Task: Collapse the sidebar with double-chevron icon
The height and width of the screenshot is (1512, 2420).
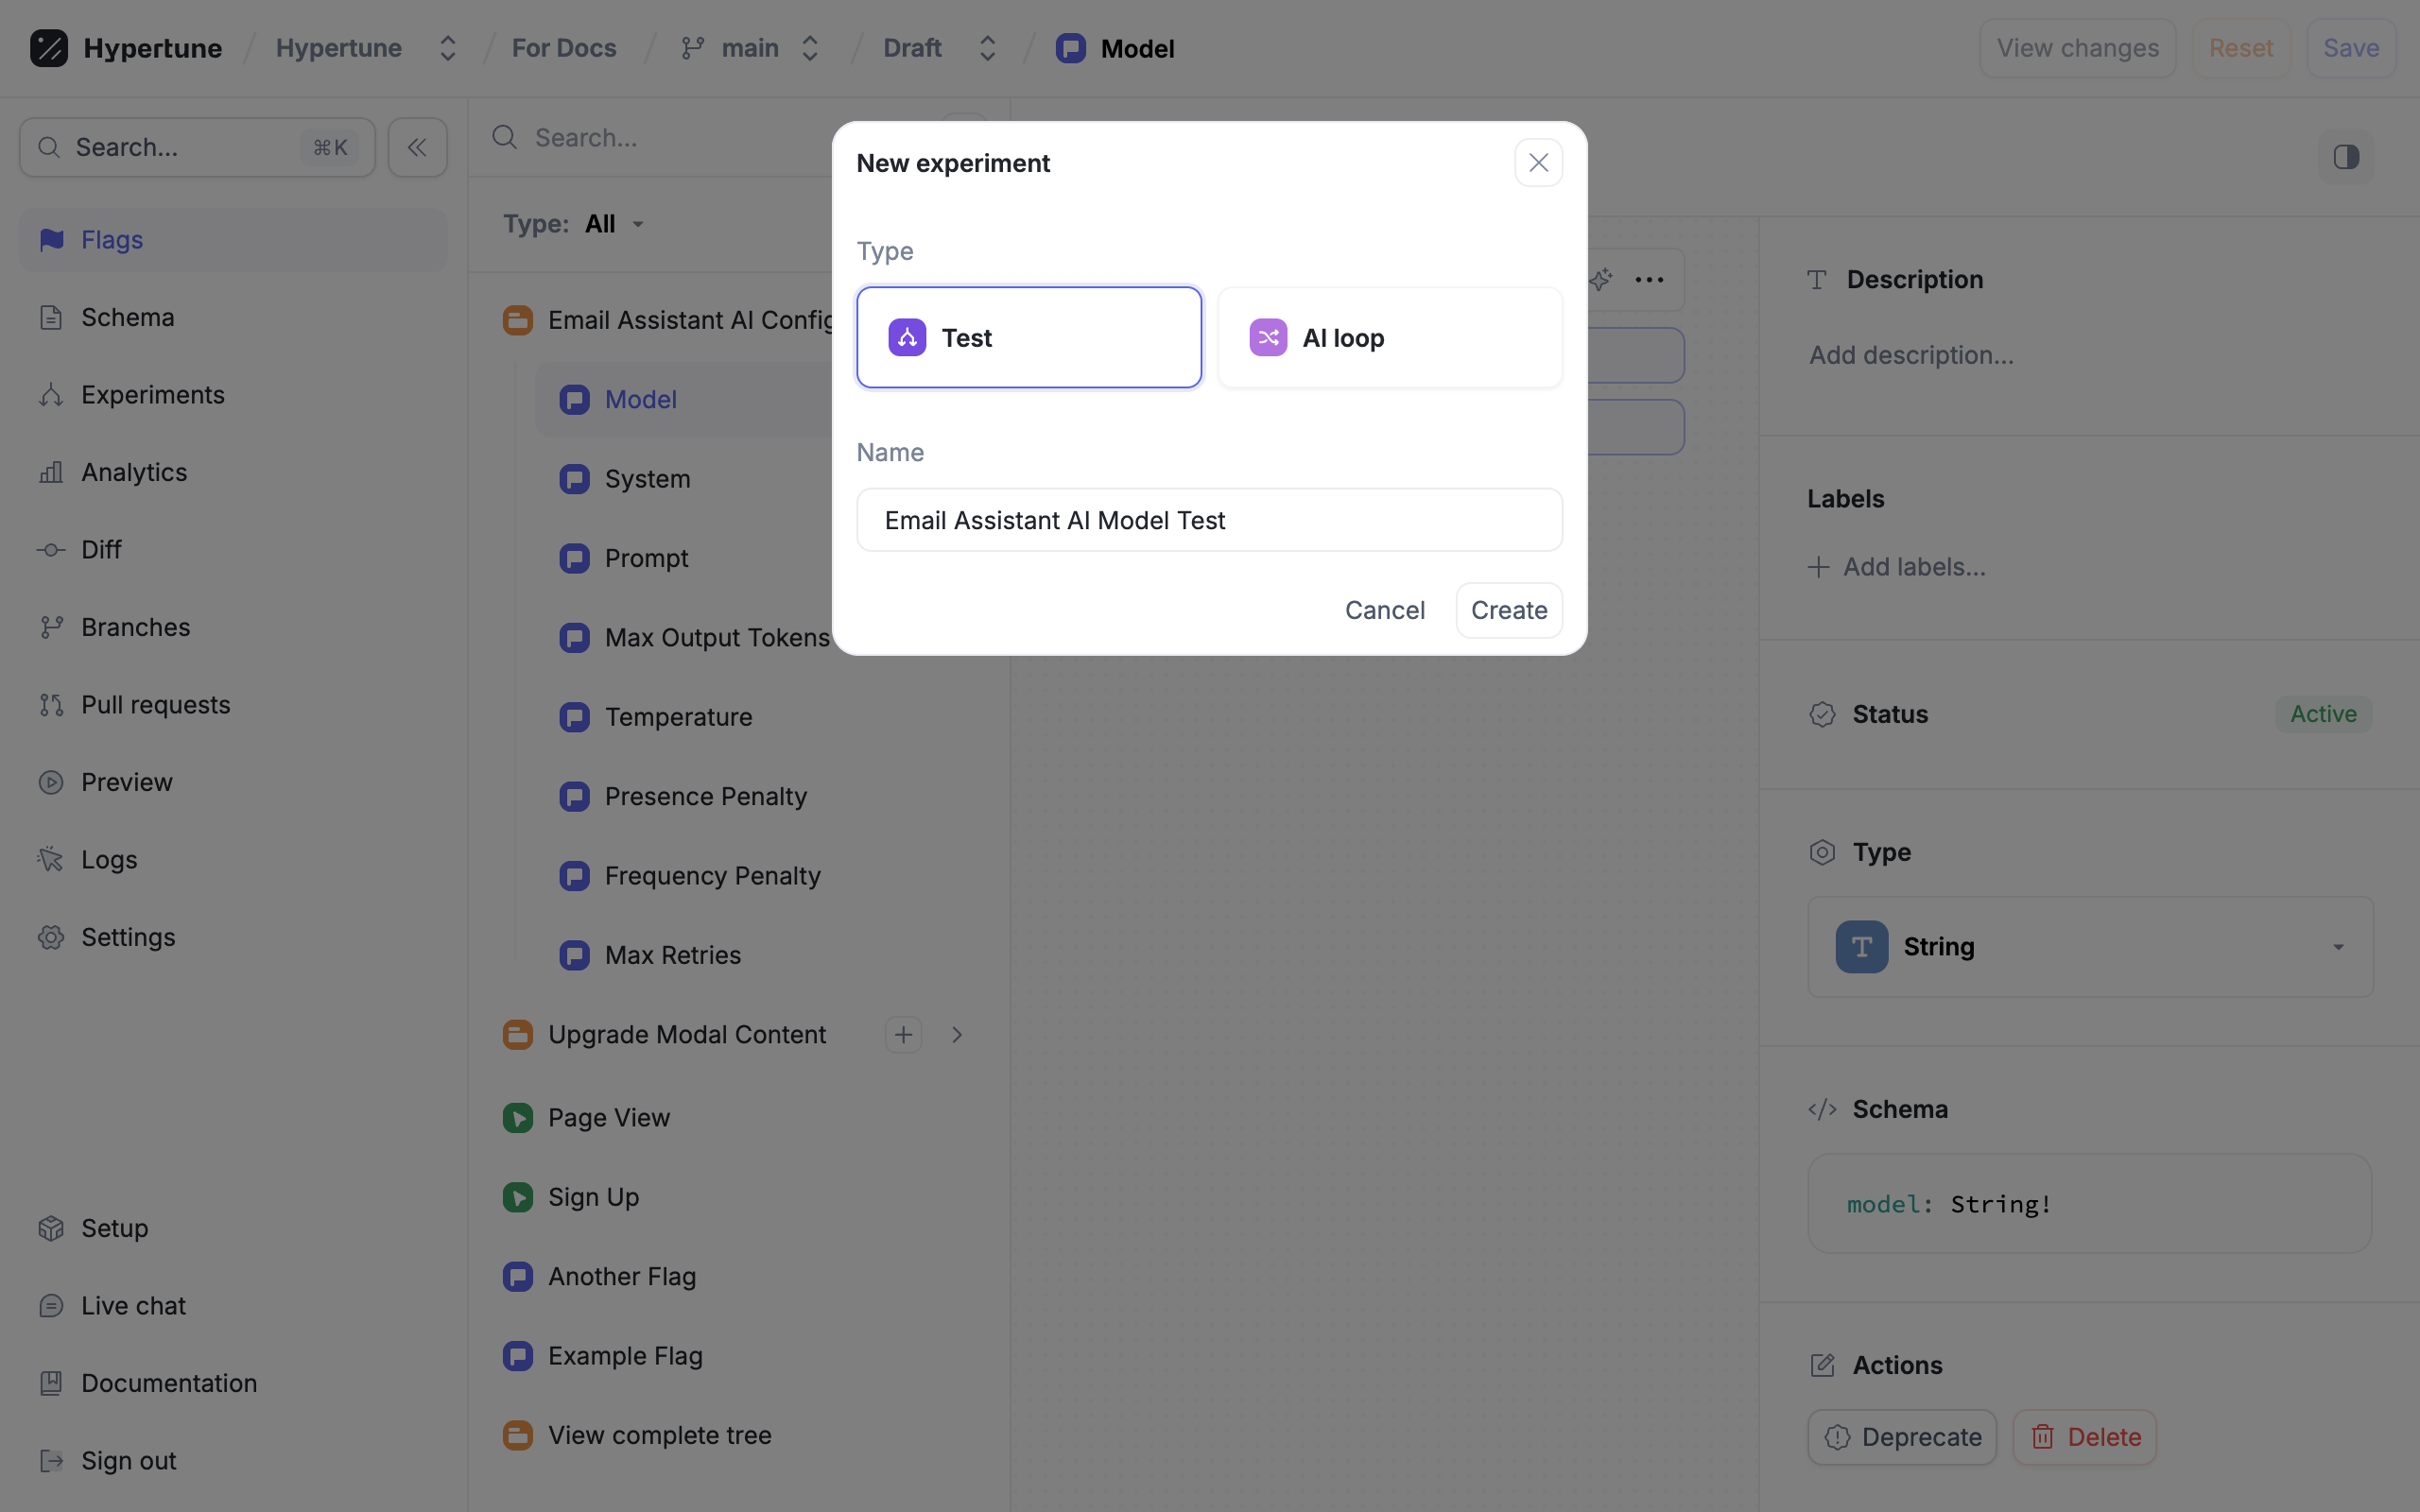Action: coord(417,148)
